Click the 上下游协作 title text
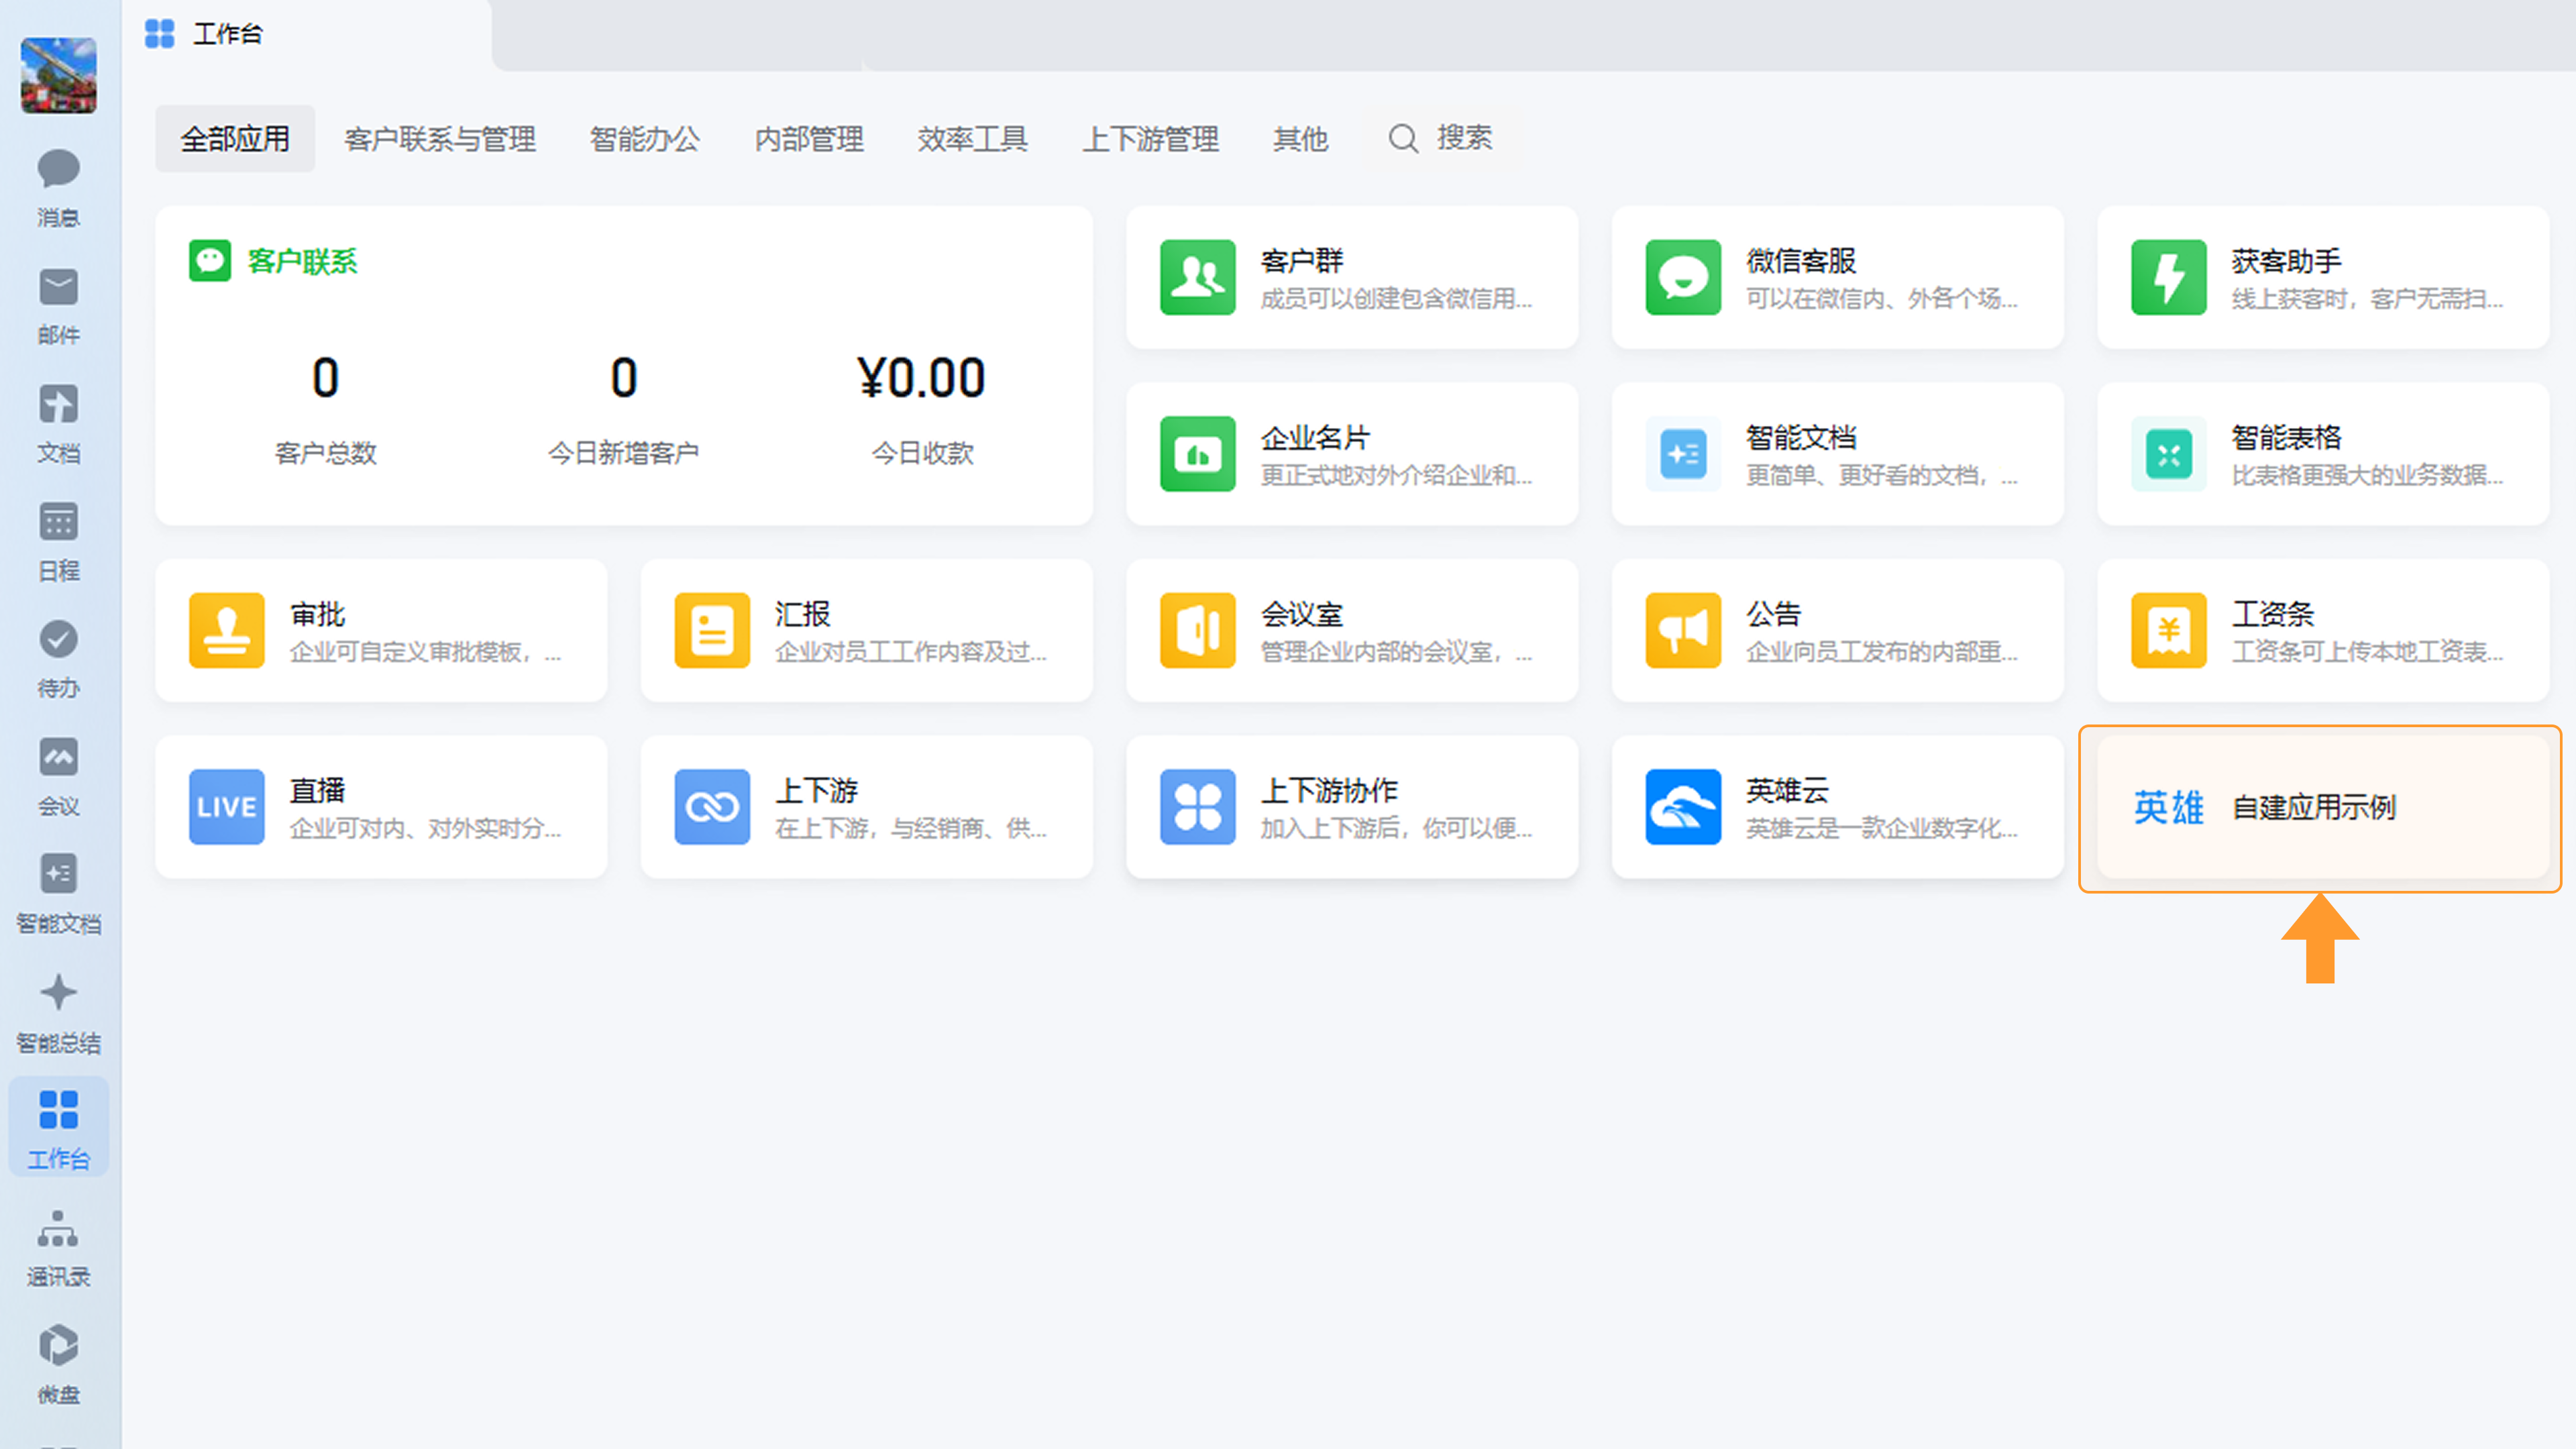Screen dimensions: 2576x1449 pos(1329,790)
